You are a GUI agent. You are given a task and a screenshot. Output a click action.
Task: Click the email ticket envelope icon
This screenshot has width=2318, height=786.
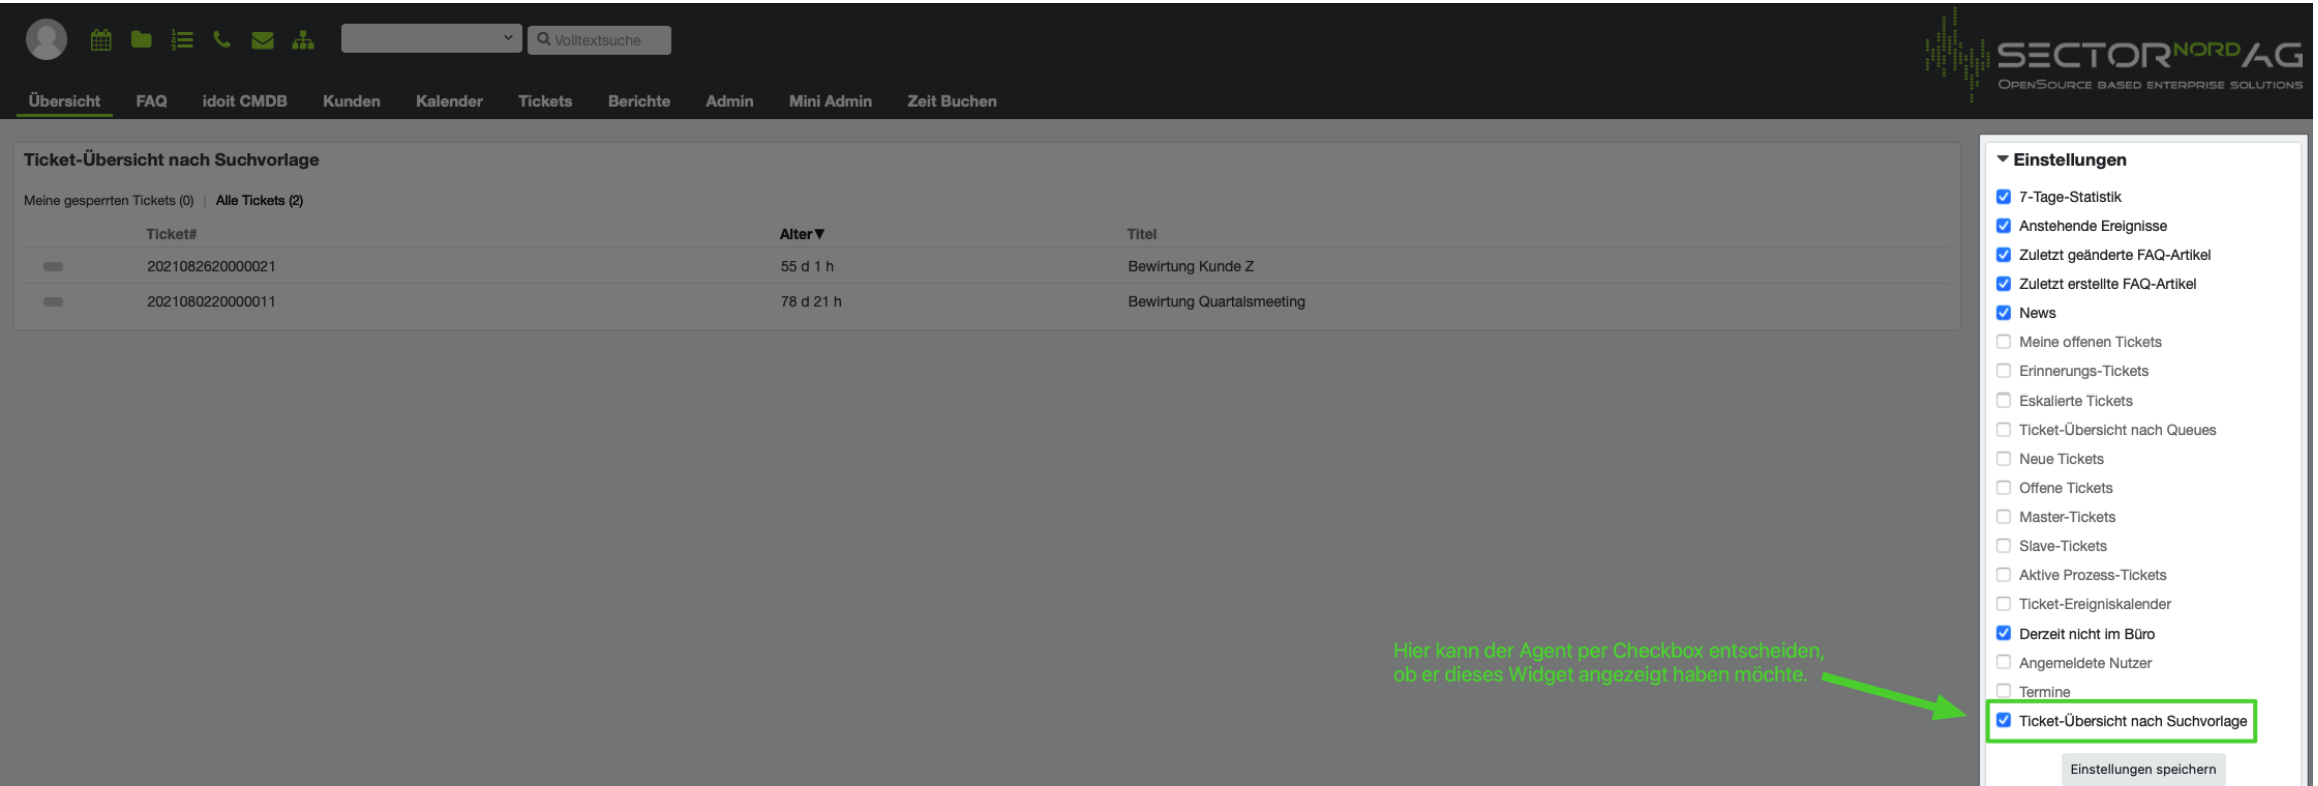[263, 40]
